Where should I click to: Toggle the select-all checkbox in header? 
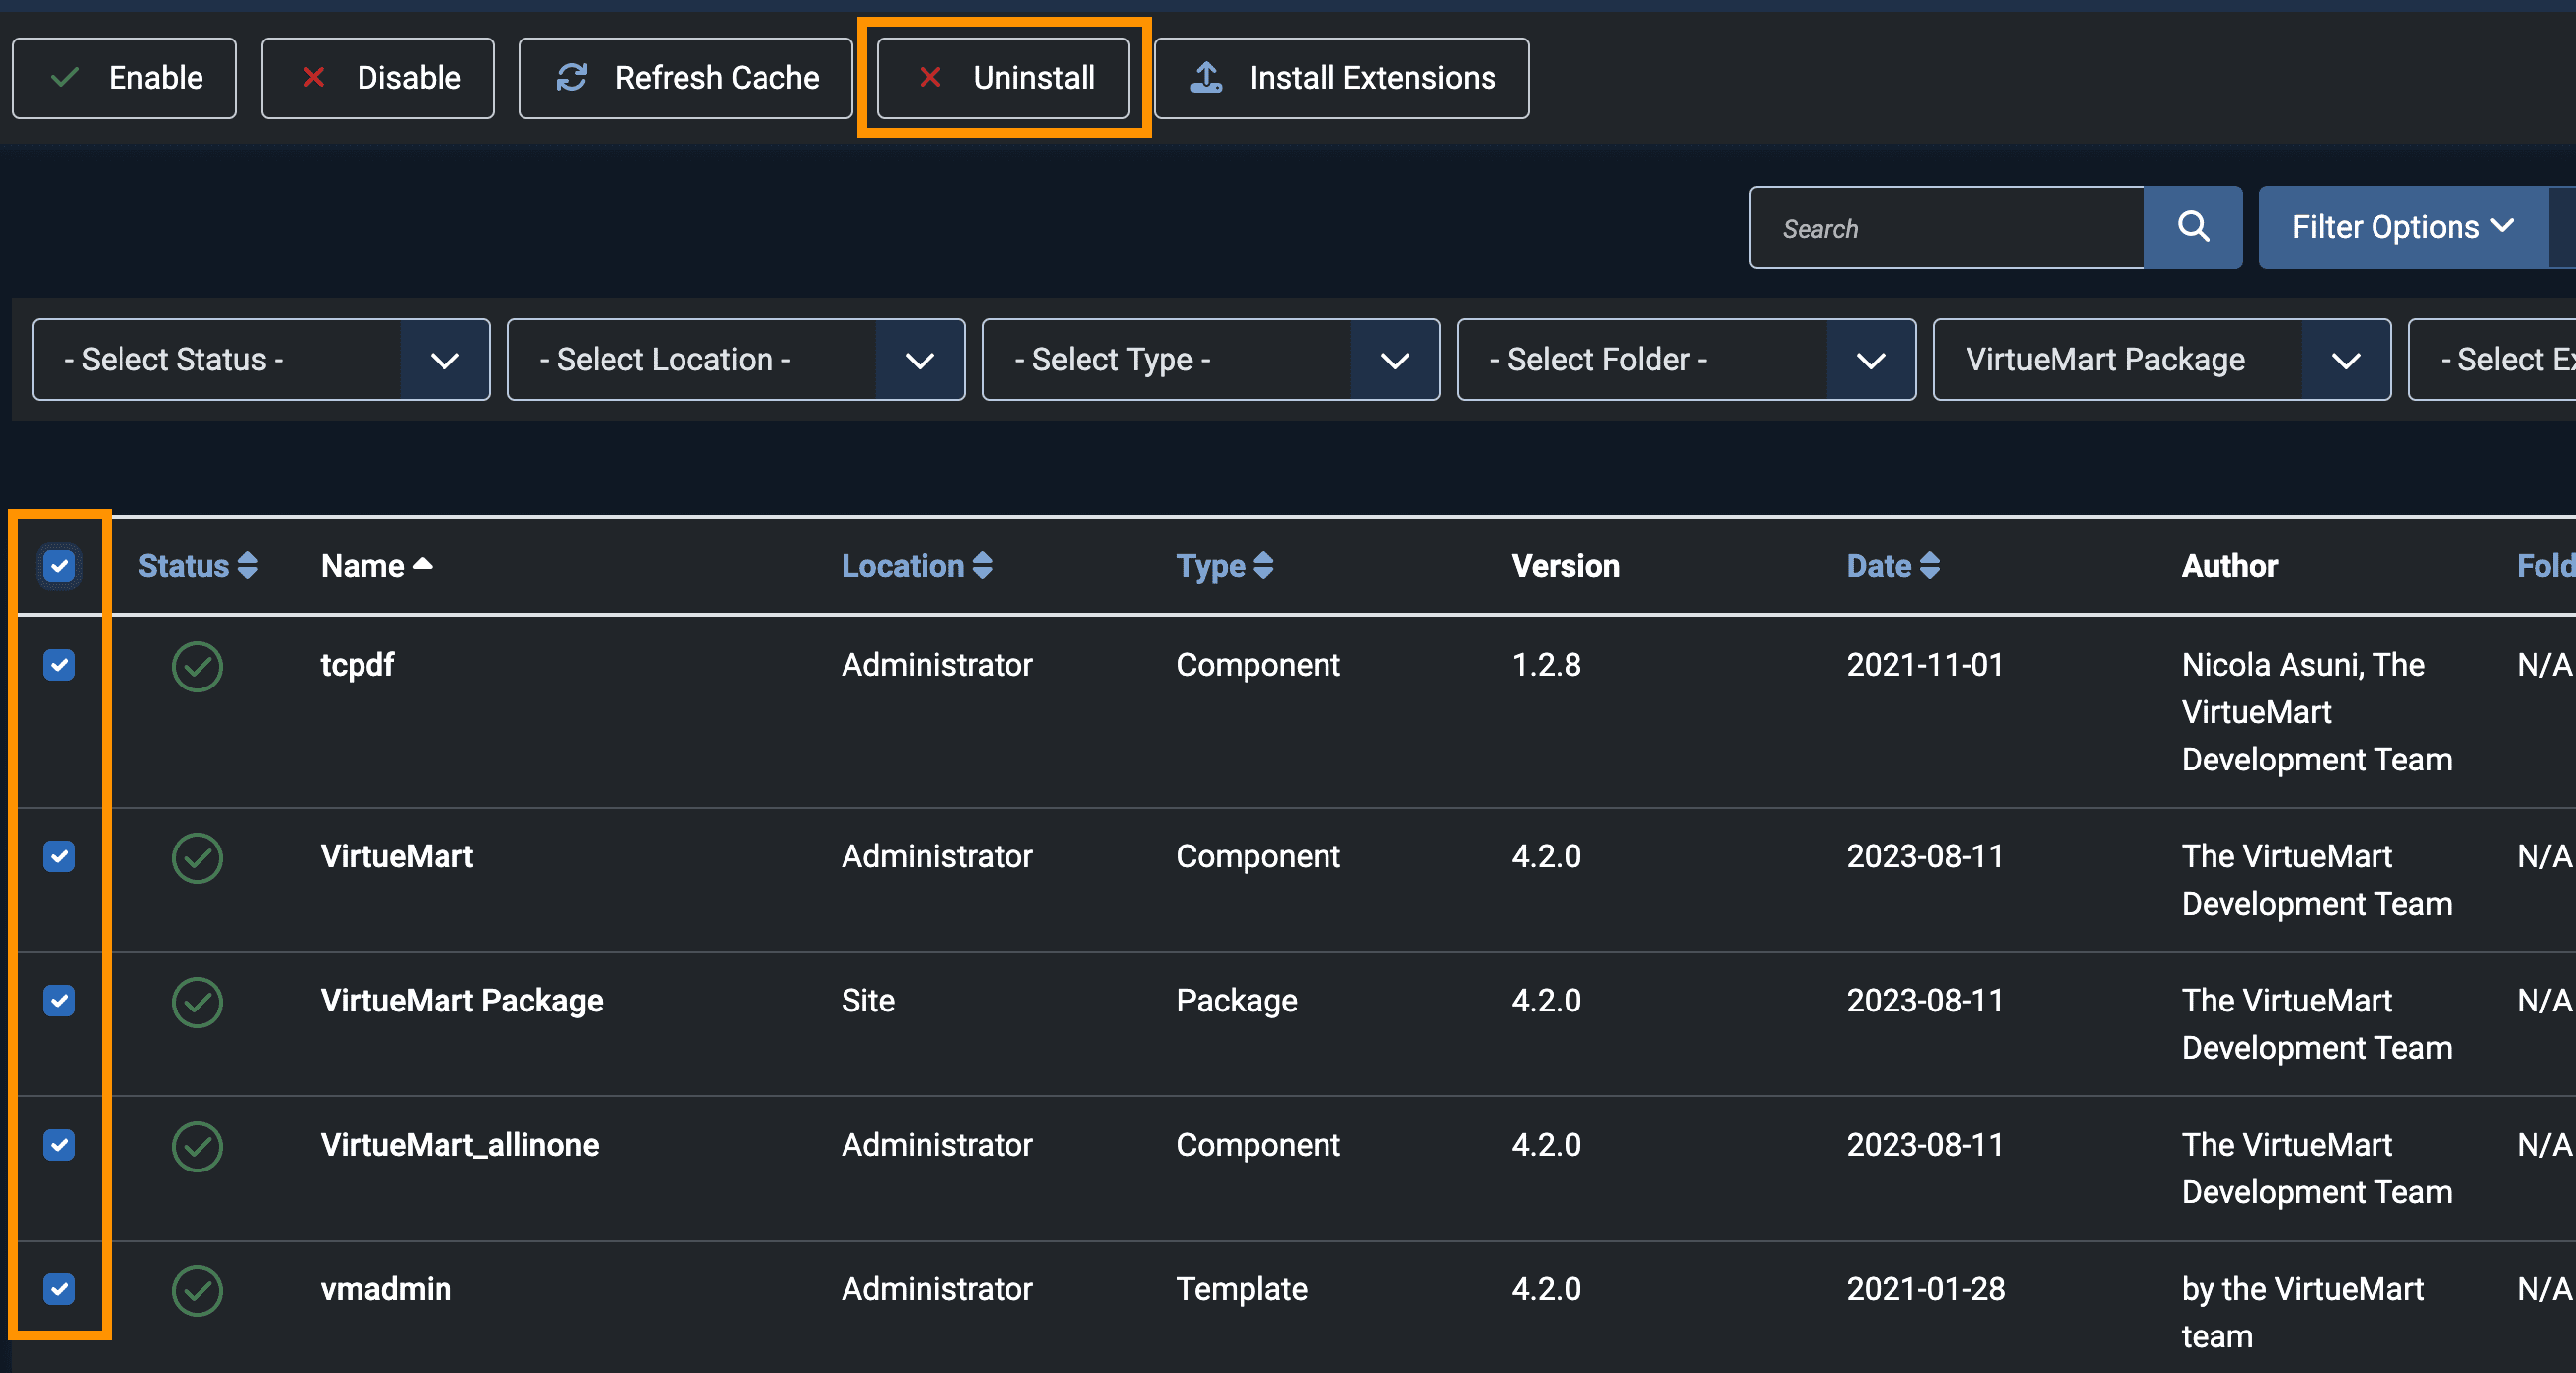(x=60, y=566)
